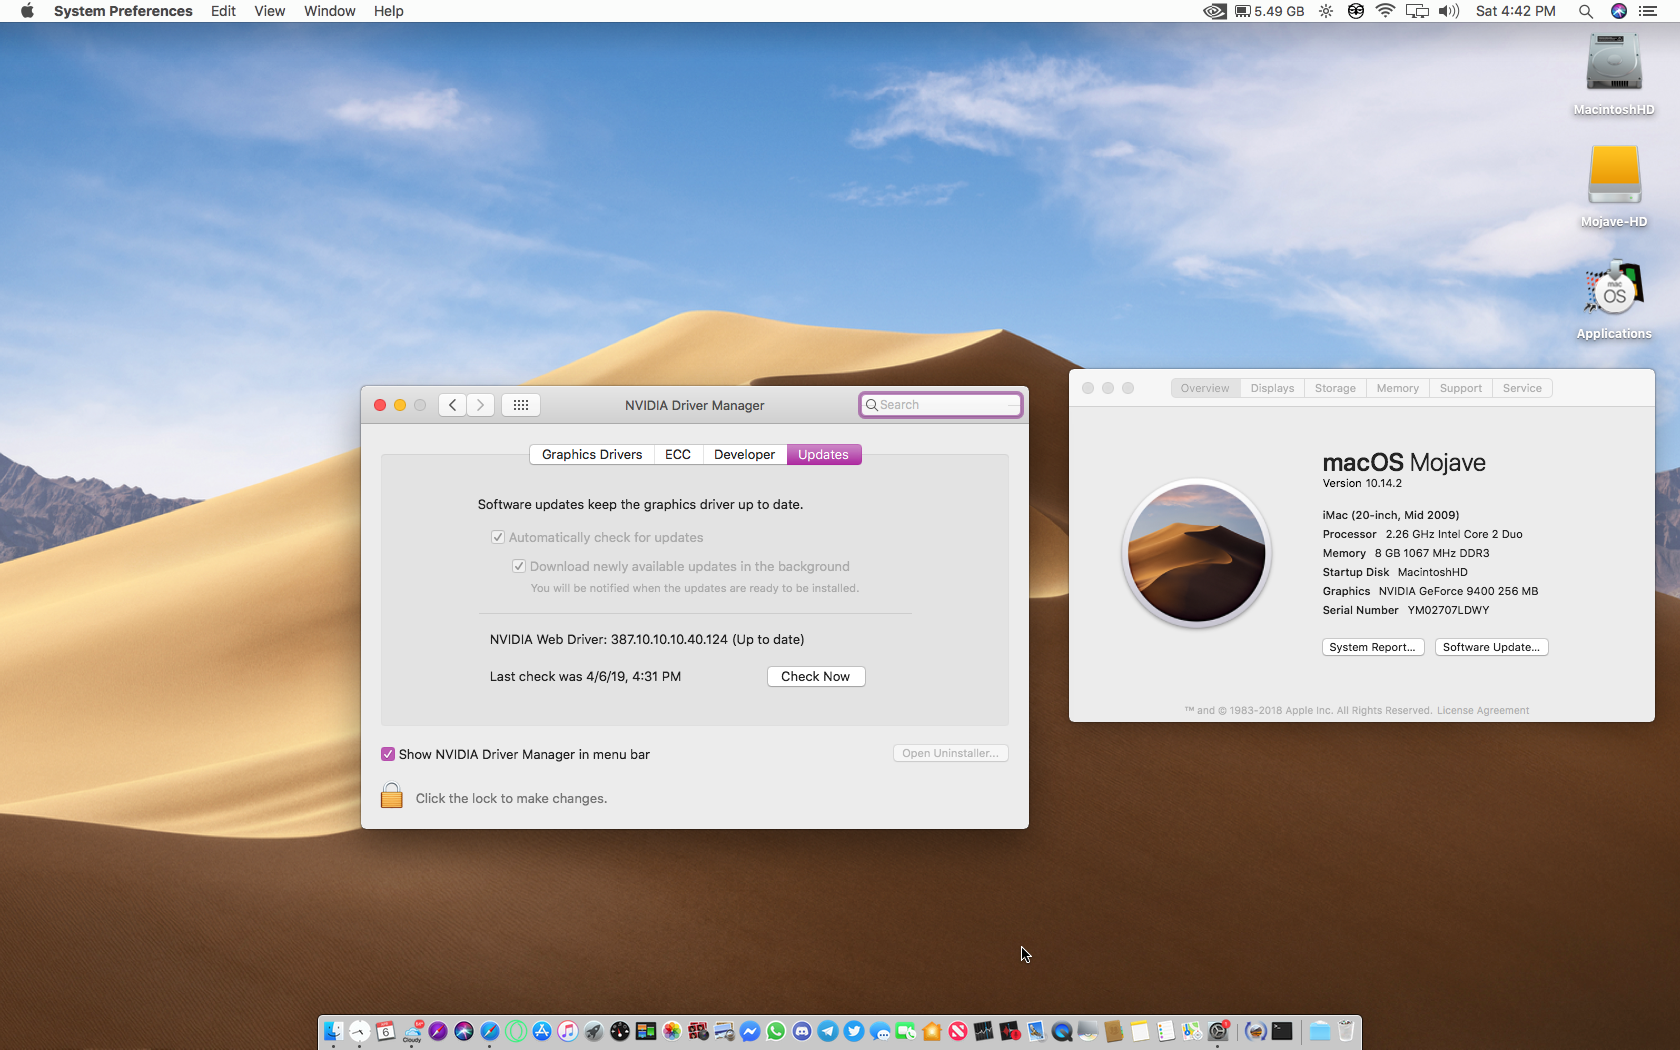The image size is (1680, 1050).
Task: Open the App Store Dock icon
Action: pyautogui.click(x=542, y=1031)
